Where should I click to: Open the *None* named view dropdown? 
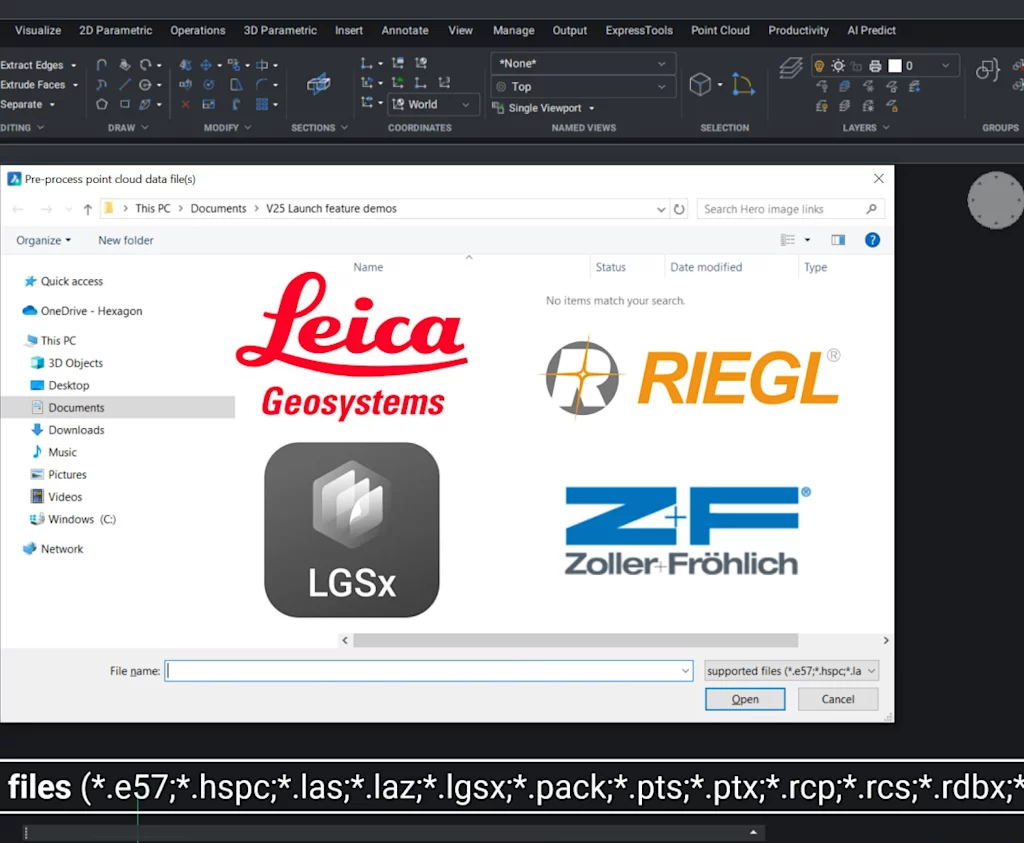click(x=583, y=63)
